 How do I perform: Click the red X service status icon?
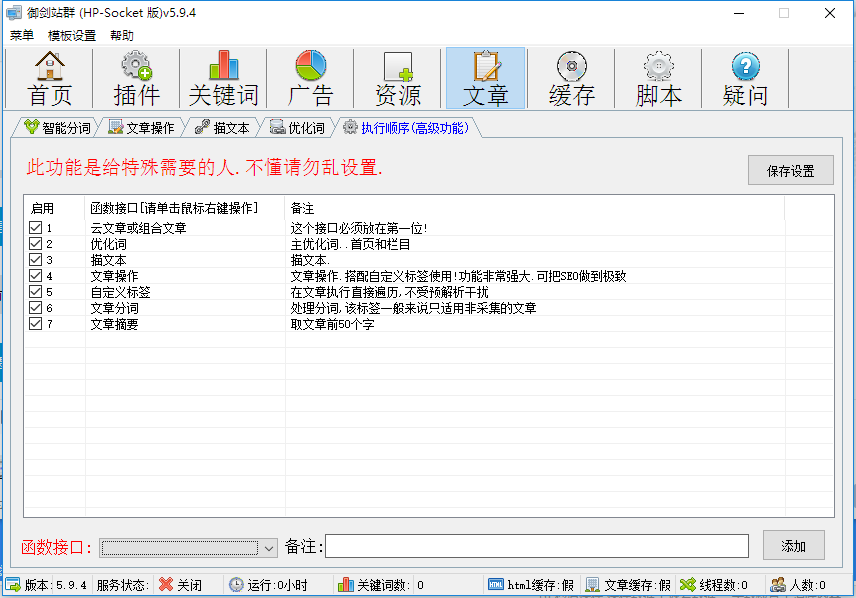165,584
